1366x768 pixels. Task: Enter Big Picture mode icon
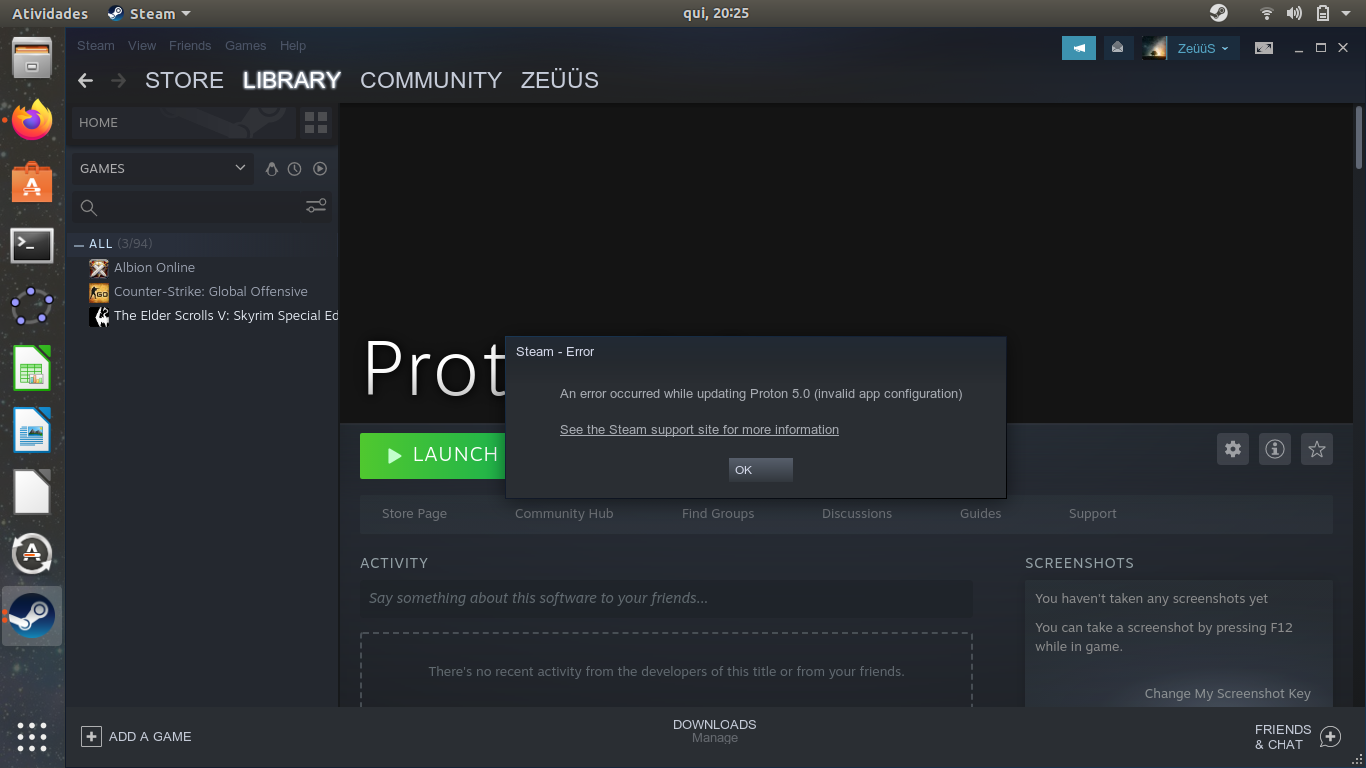pos(1264,47)
